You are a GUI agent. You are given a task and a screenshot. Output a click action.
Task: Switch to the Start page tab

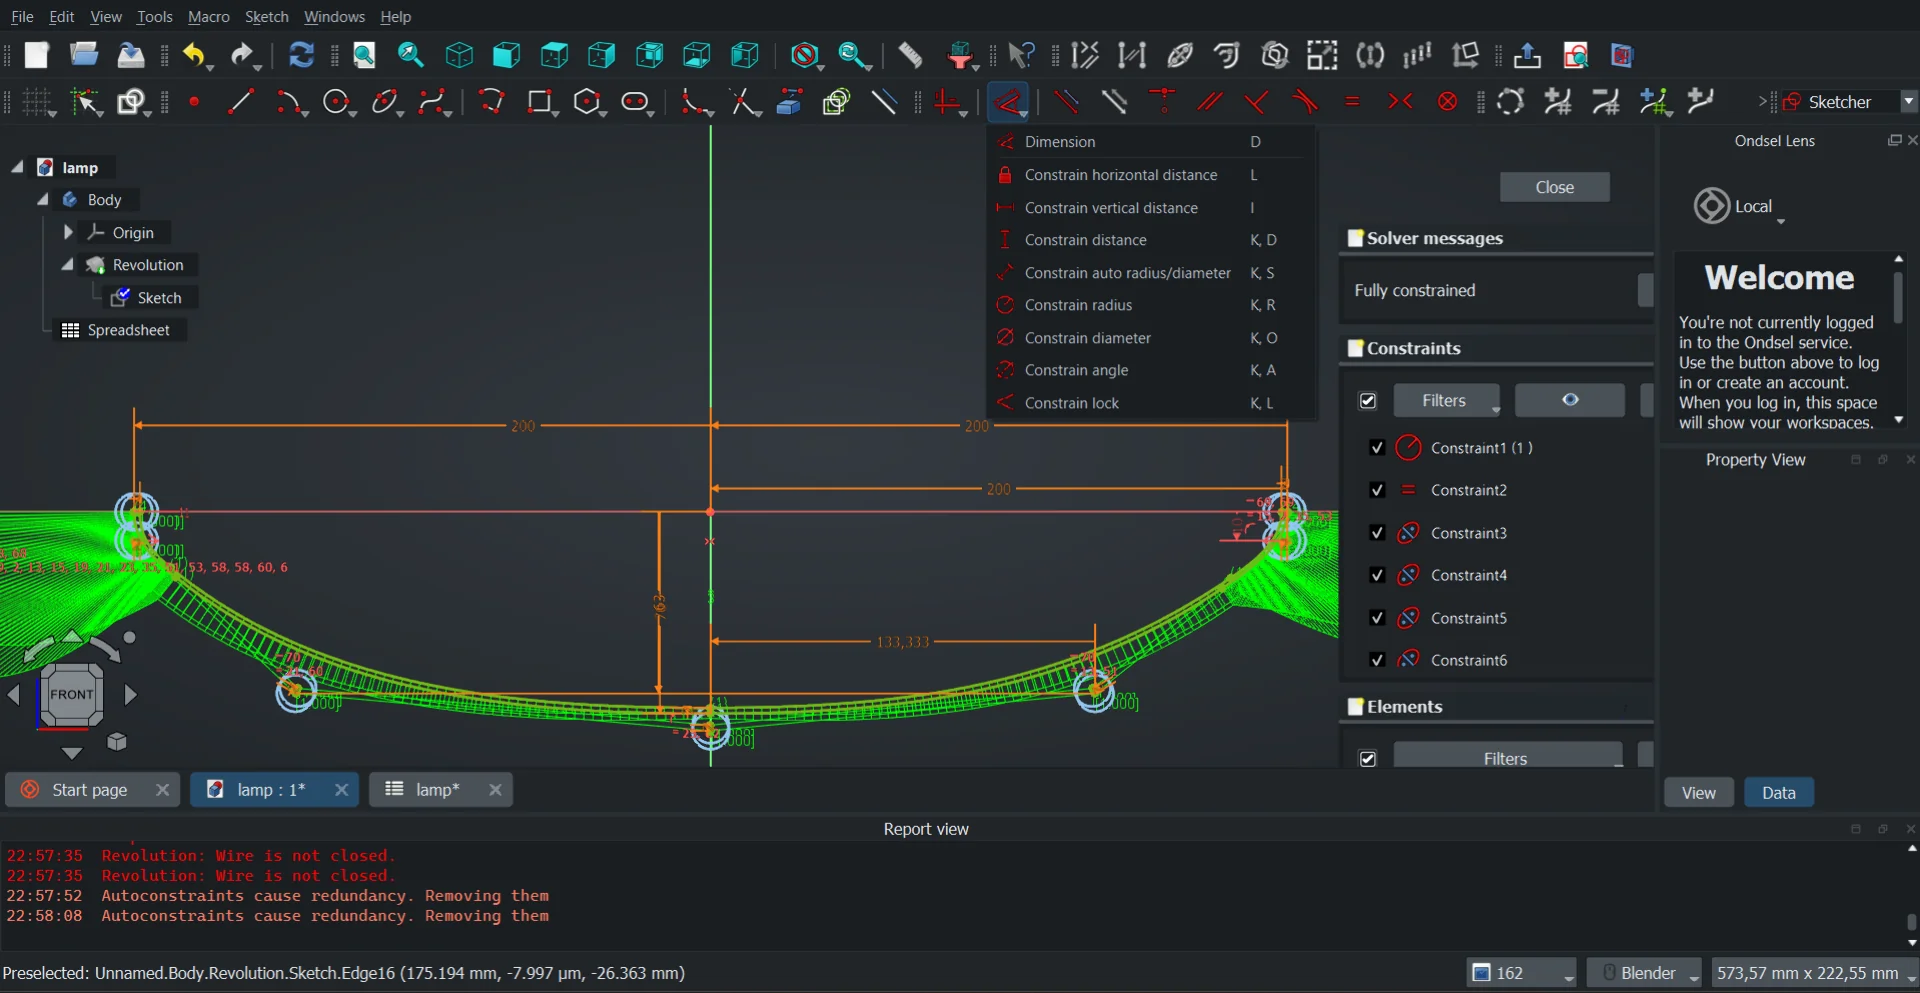click(90, 790)
